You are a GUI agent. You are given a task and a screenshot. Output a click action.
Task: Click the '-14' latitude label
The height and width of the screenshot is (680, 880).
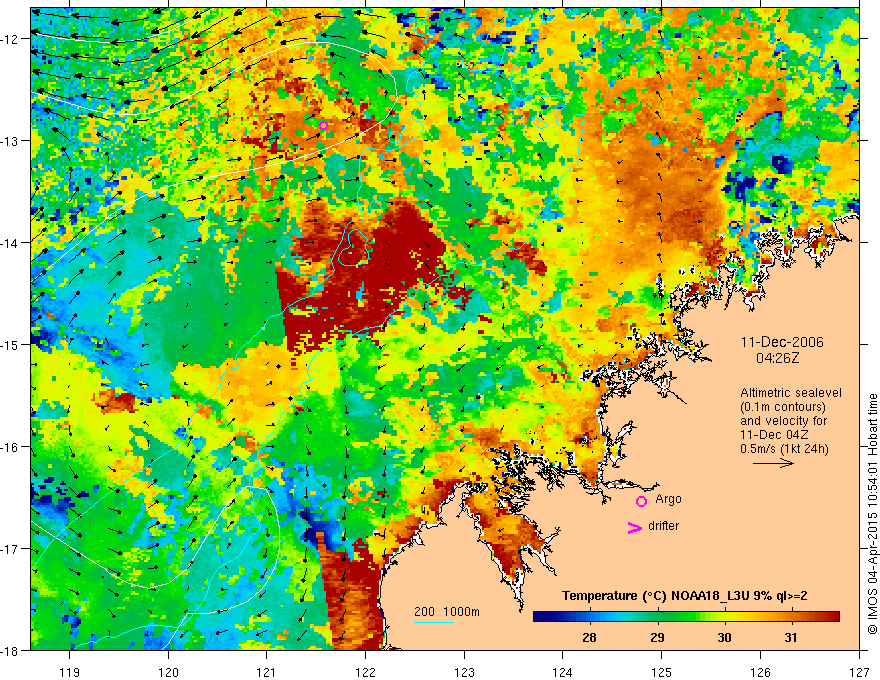(x=10, y=243)
